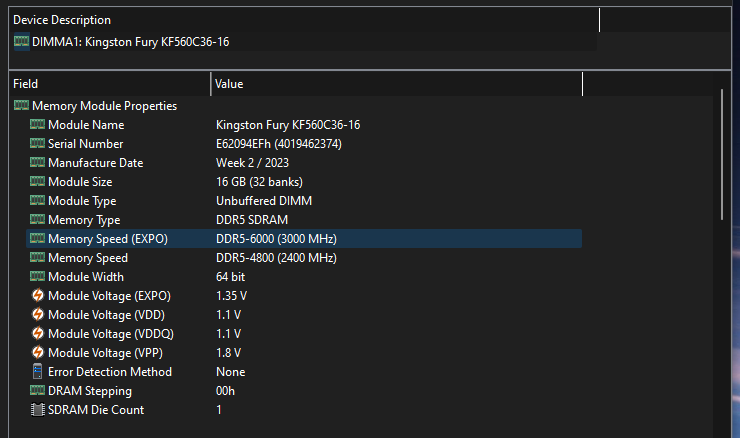Click the Error Detection Method icon
740x438 pixels.
38,372
